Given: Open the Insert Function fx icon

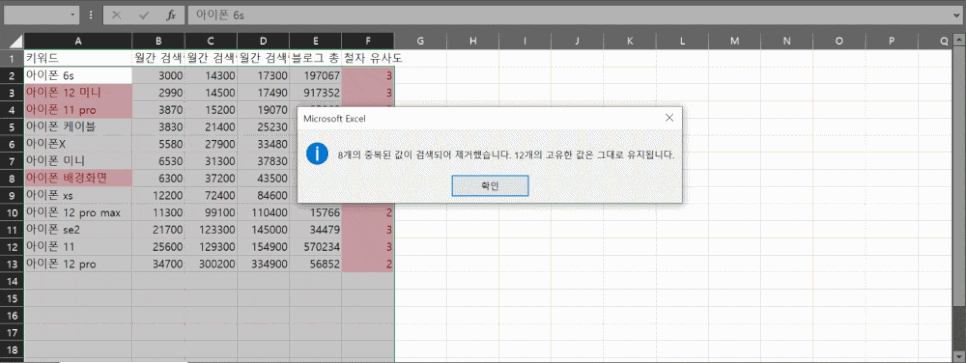Looking at the screenshot, I should [x=171, y=15].
